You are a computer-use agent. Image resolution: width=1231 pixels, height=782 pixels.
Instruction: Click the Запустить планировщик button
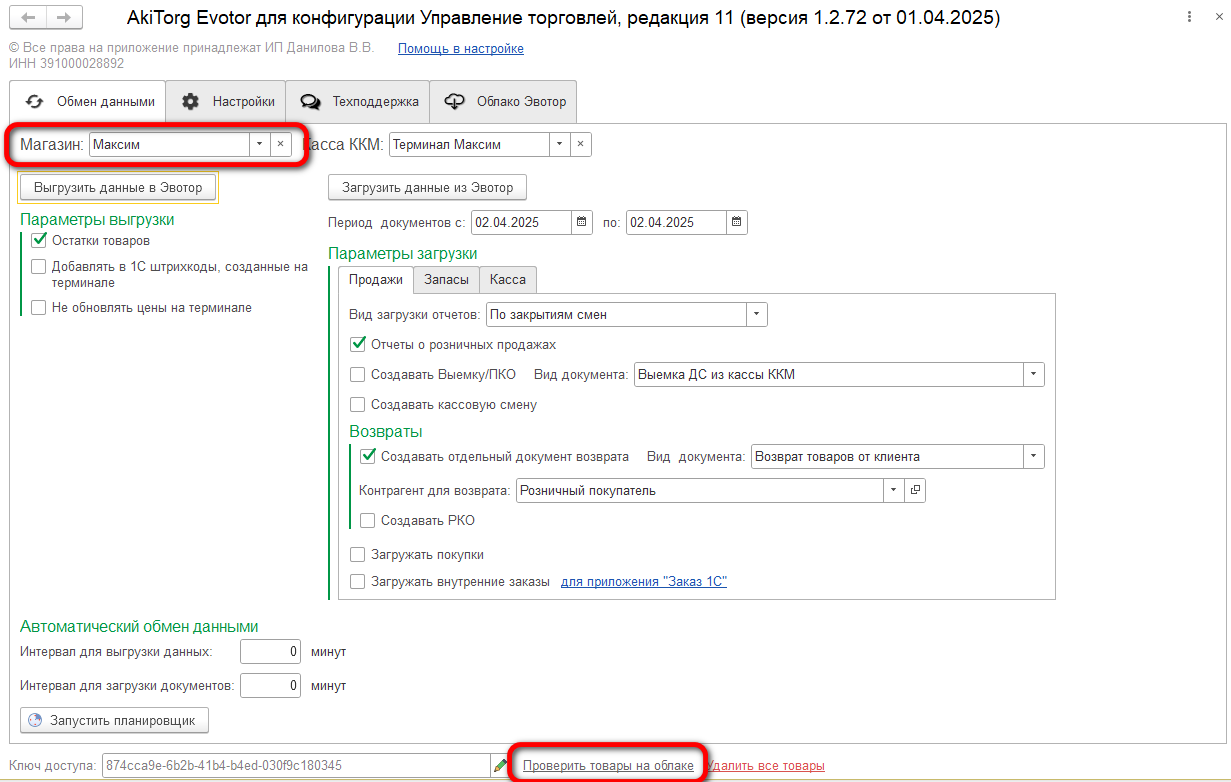tap(114, 720)
